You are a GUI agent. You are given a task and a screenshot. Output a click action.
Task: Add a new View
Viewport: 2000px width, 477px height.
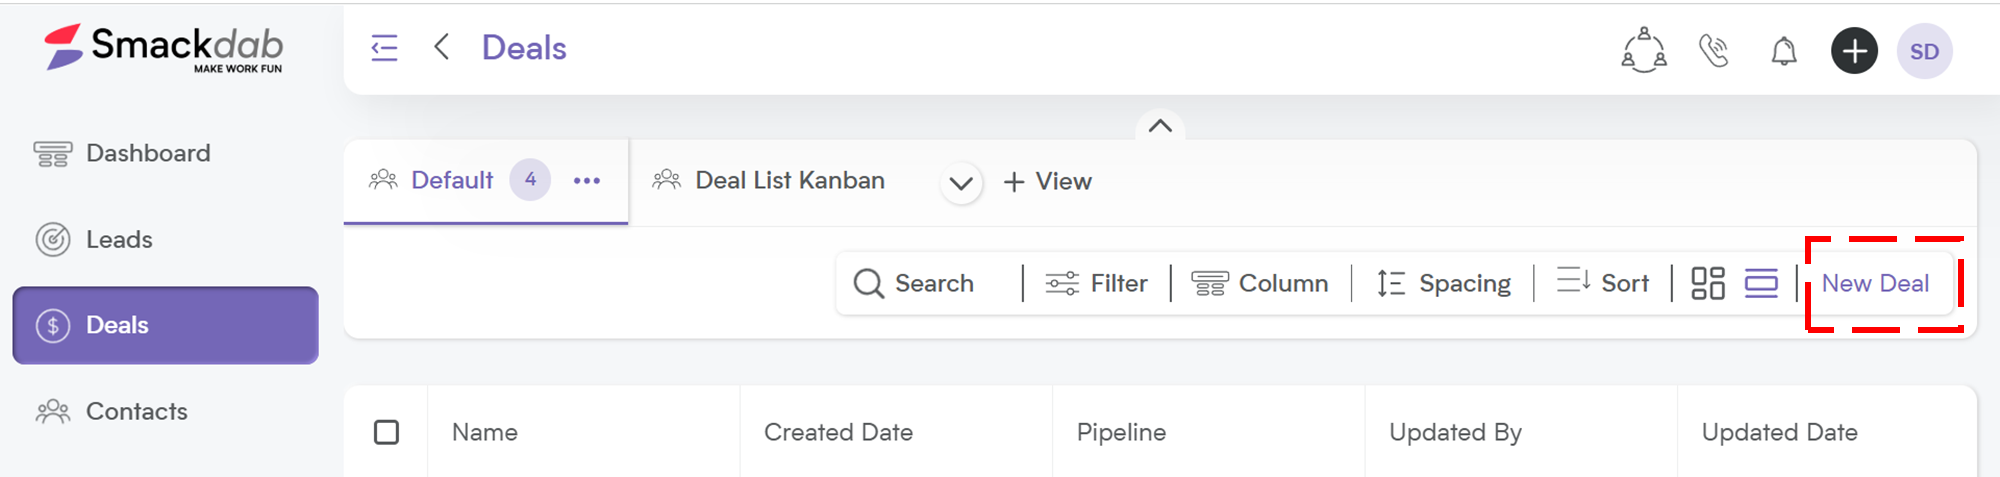1047,182
